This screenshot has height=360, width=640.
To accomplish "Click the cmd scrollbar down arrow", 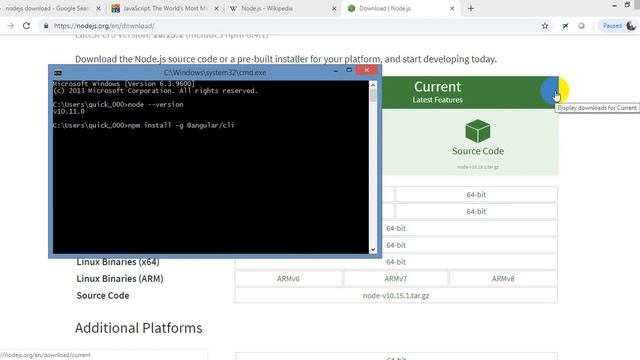I will [x=373, y=249].
